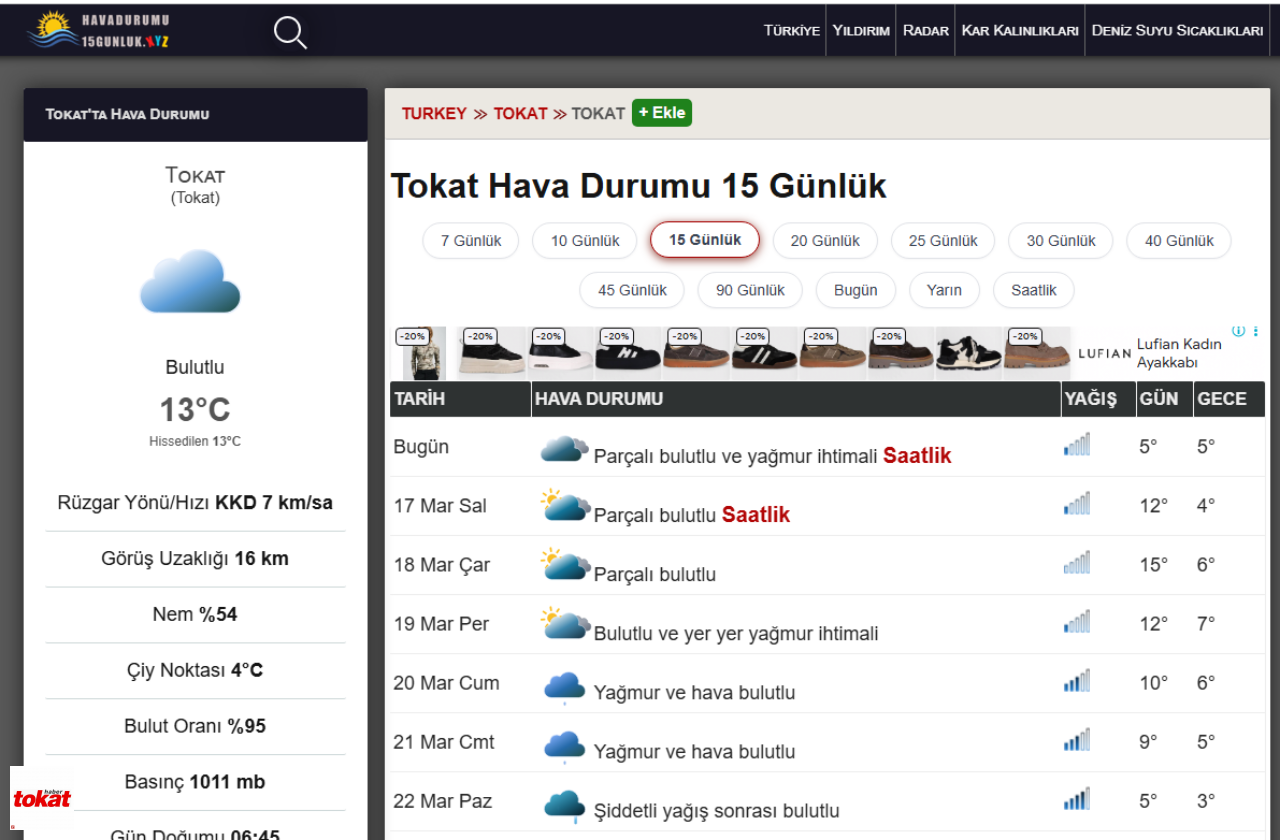The image size is (1280, 840).
Task: Click the 21 Mar Cmt precipitation bars icon
Action: point(1077,740)
